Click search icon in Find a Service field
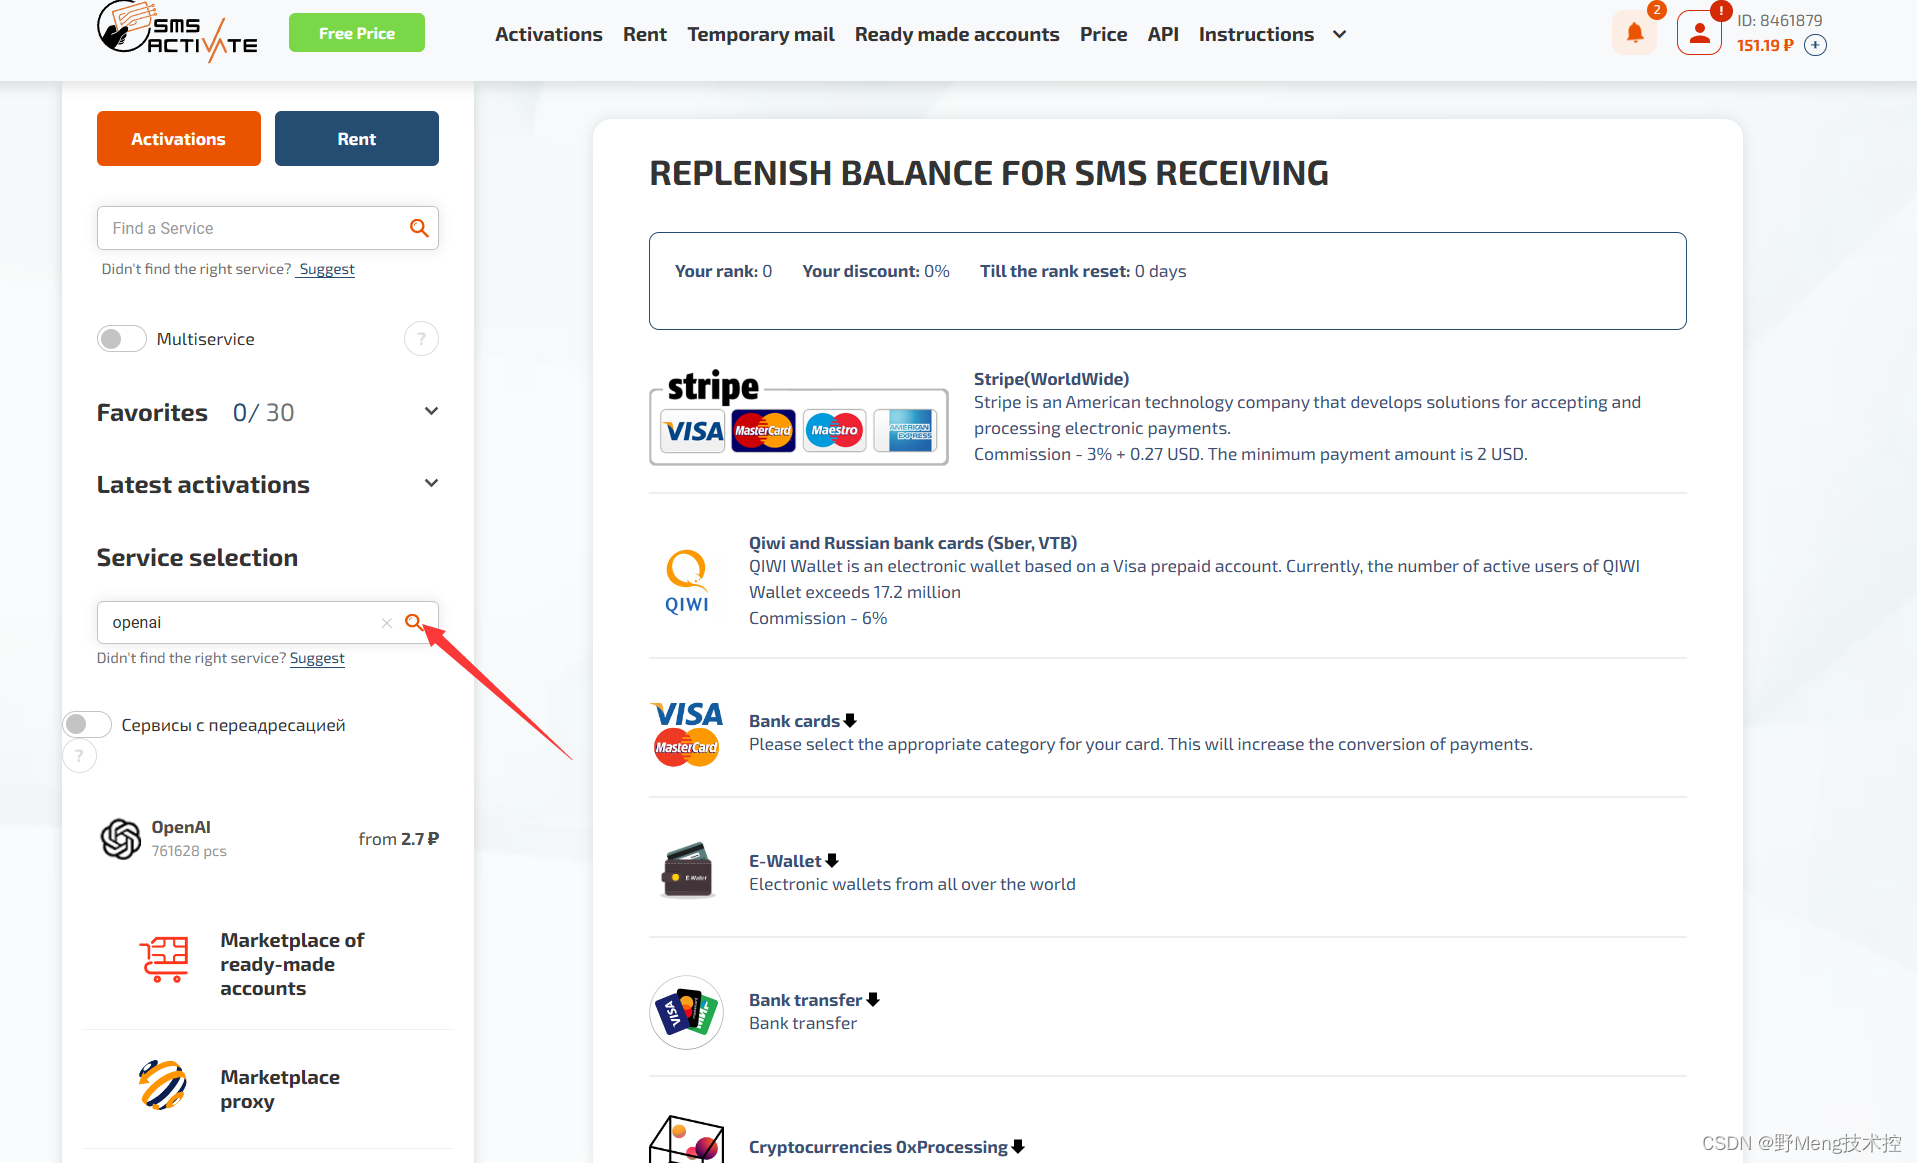The height and width of the screenshot is (1163, 1917). pyautogui.click(x=419, y=228)
